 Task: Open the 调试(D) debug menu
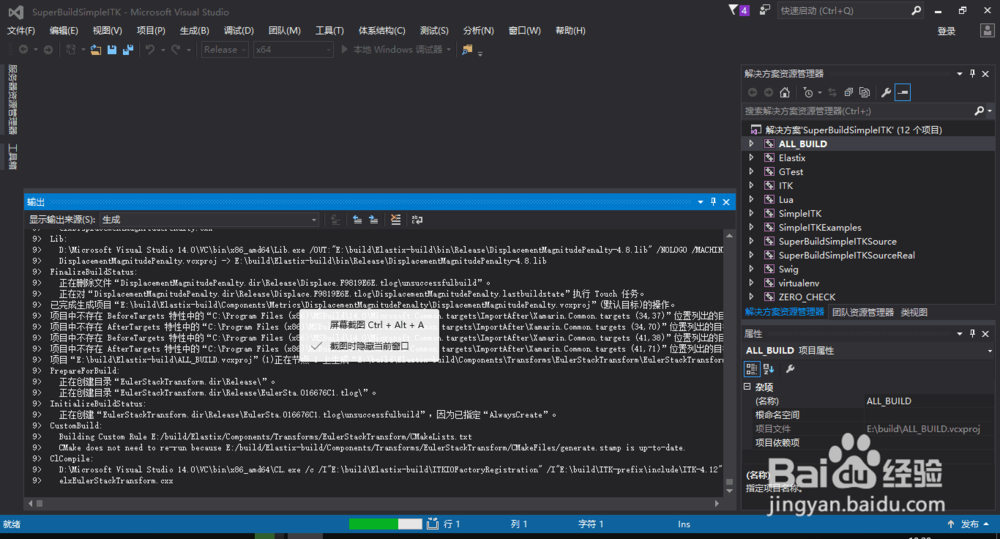pyautogui.click(x=239, y=31)
